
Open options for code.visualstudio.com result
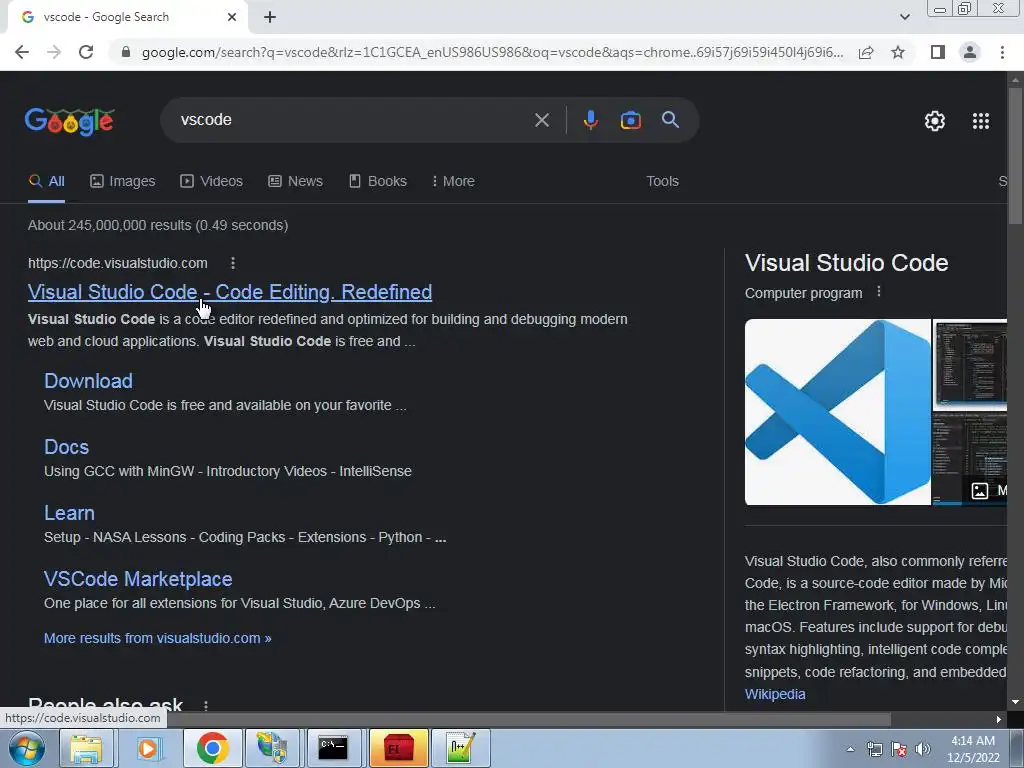pos(232,263)
